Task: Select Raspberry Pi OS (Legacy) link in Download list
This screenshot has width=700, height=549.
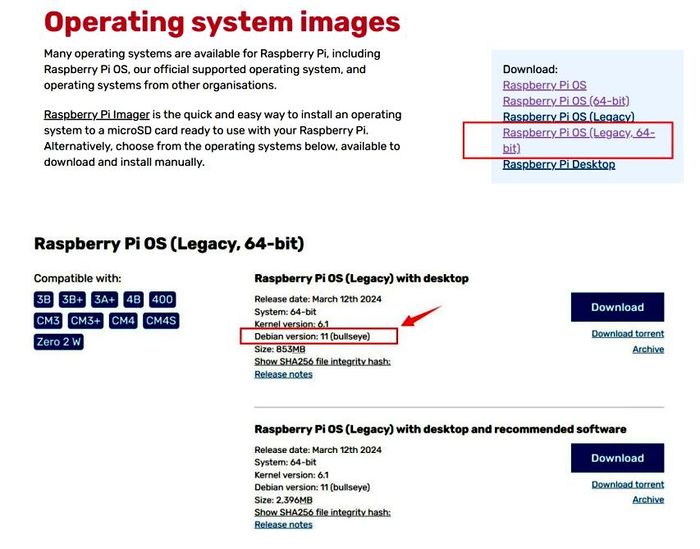Action: pyautogui.click(x=568, y=117)
